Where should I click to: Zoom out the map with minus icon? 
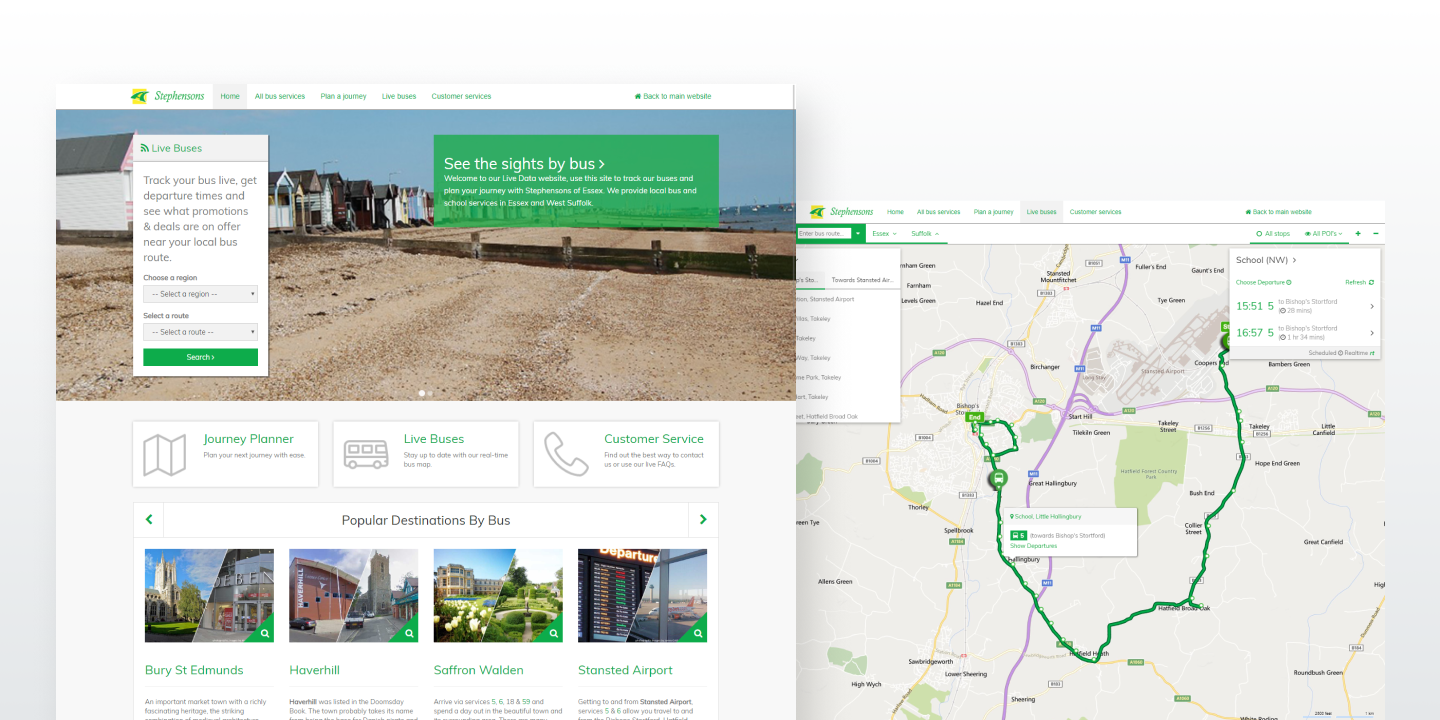click(1376, 234)
